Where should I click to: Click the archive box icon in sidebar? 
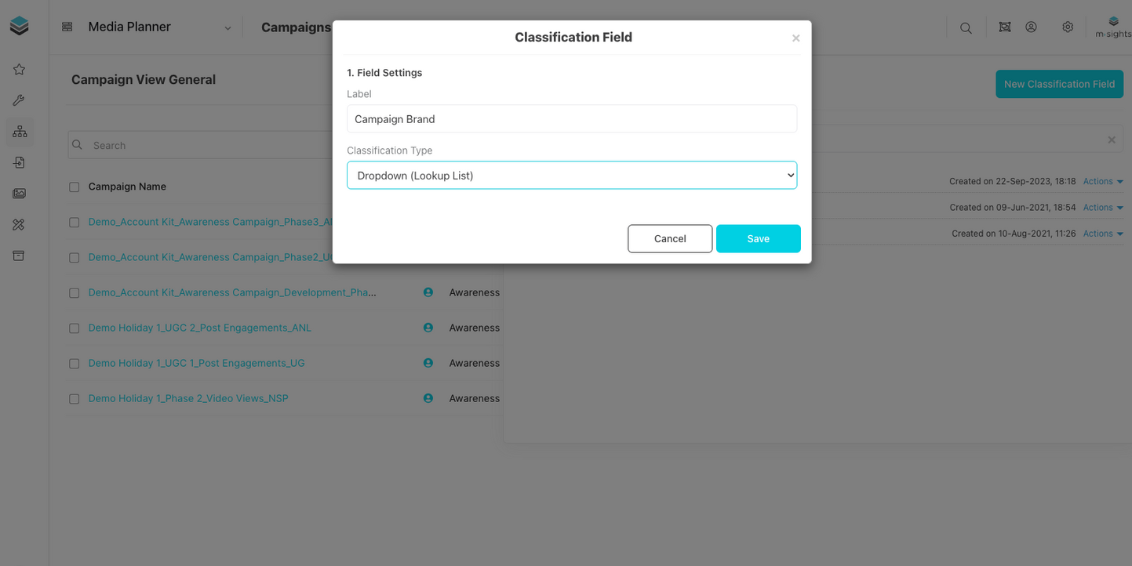pyautogui.click(x=18, y=256)
